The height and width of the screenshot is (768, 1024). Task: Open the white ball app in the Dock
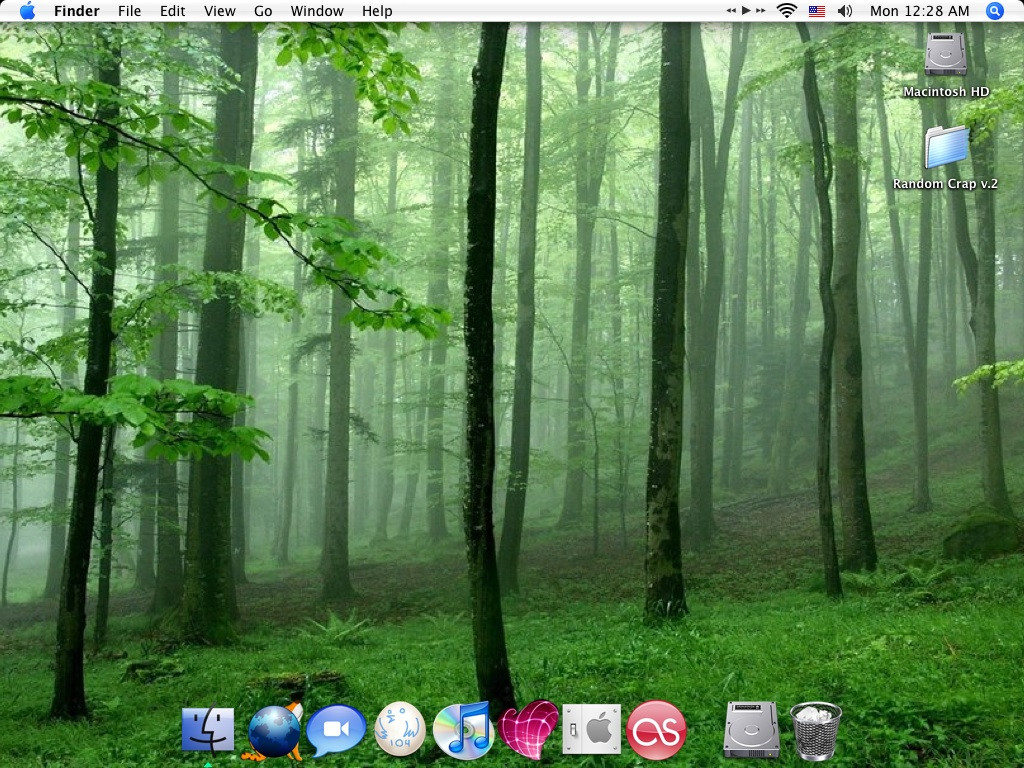[400, 729]
